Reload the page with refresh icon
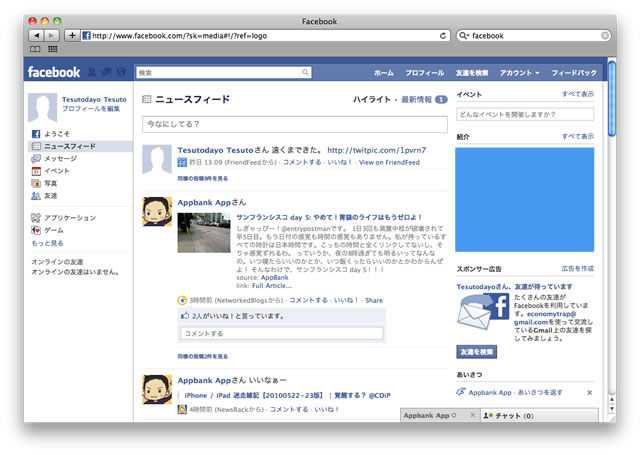 pos(443,36)
